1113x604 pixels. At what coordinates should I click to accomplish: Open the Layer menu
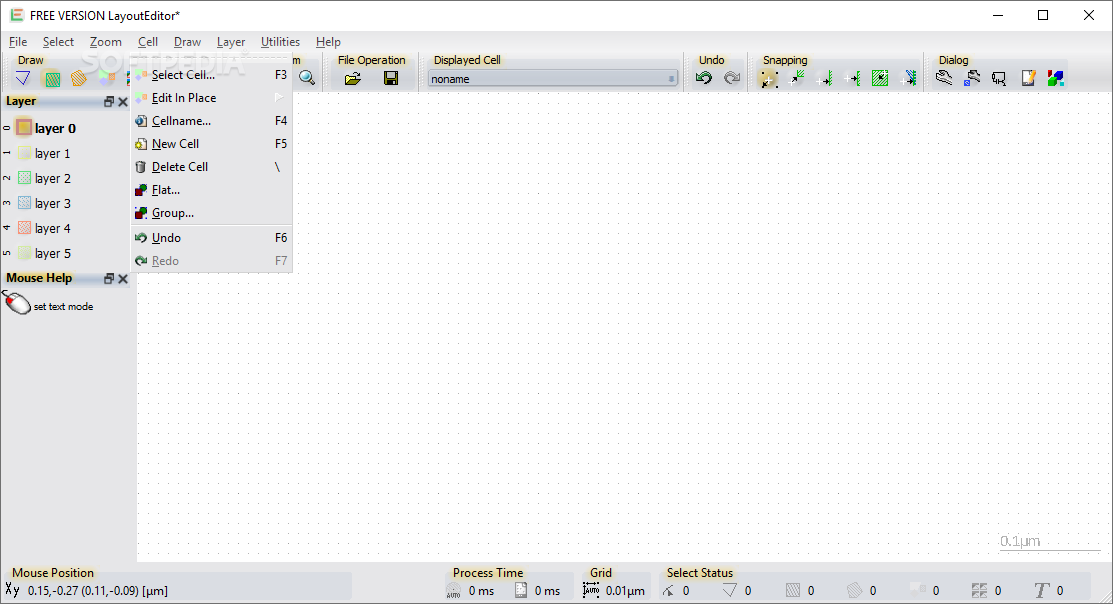pos(231,42)
